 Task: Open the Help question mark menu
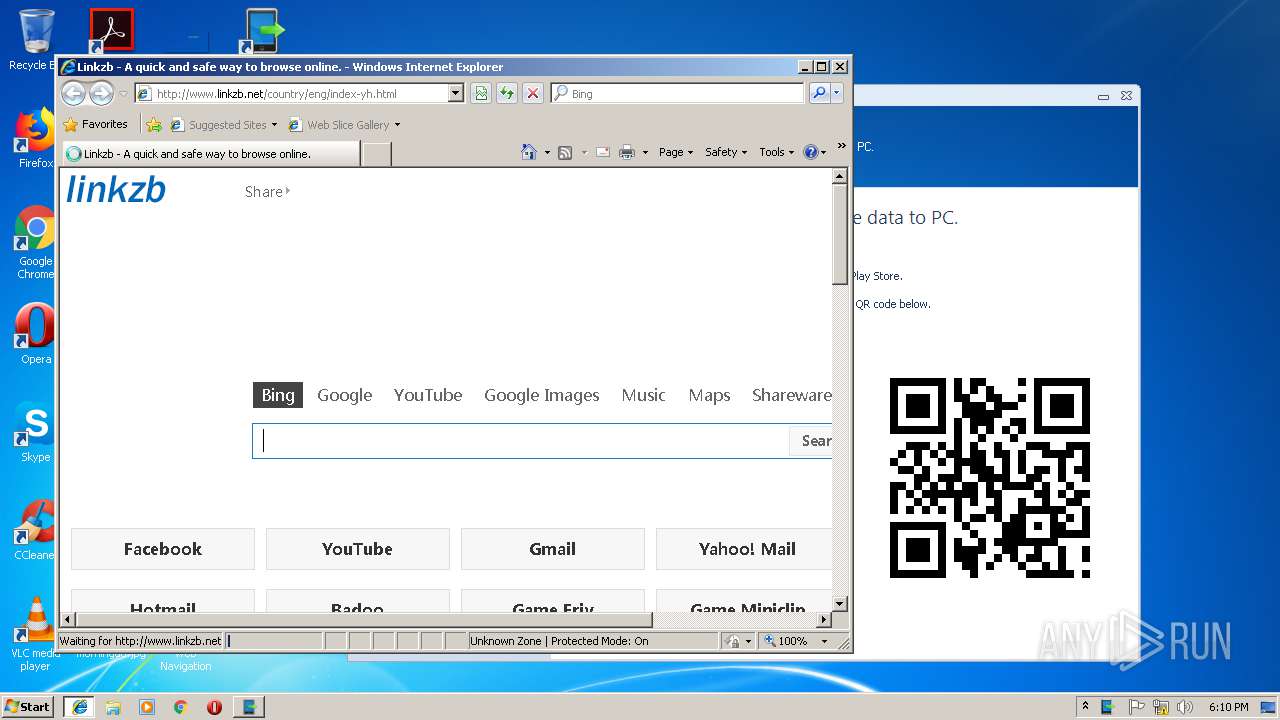(x=815, y=152)
